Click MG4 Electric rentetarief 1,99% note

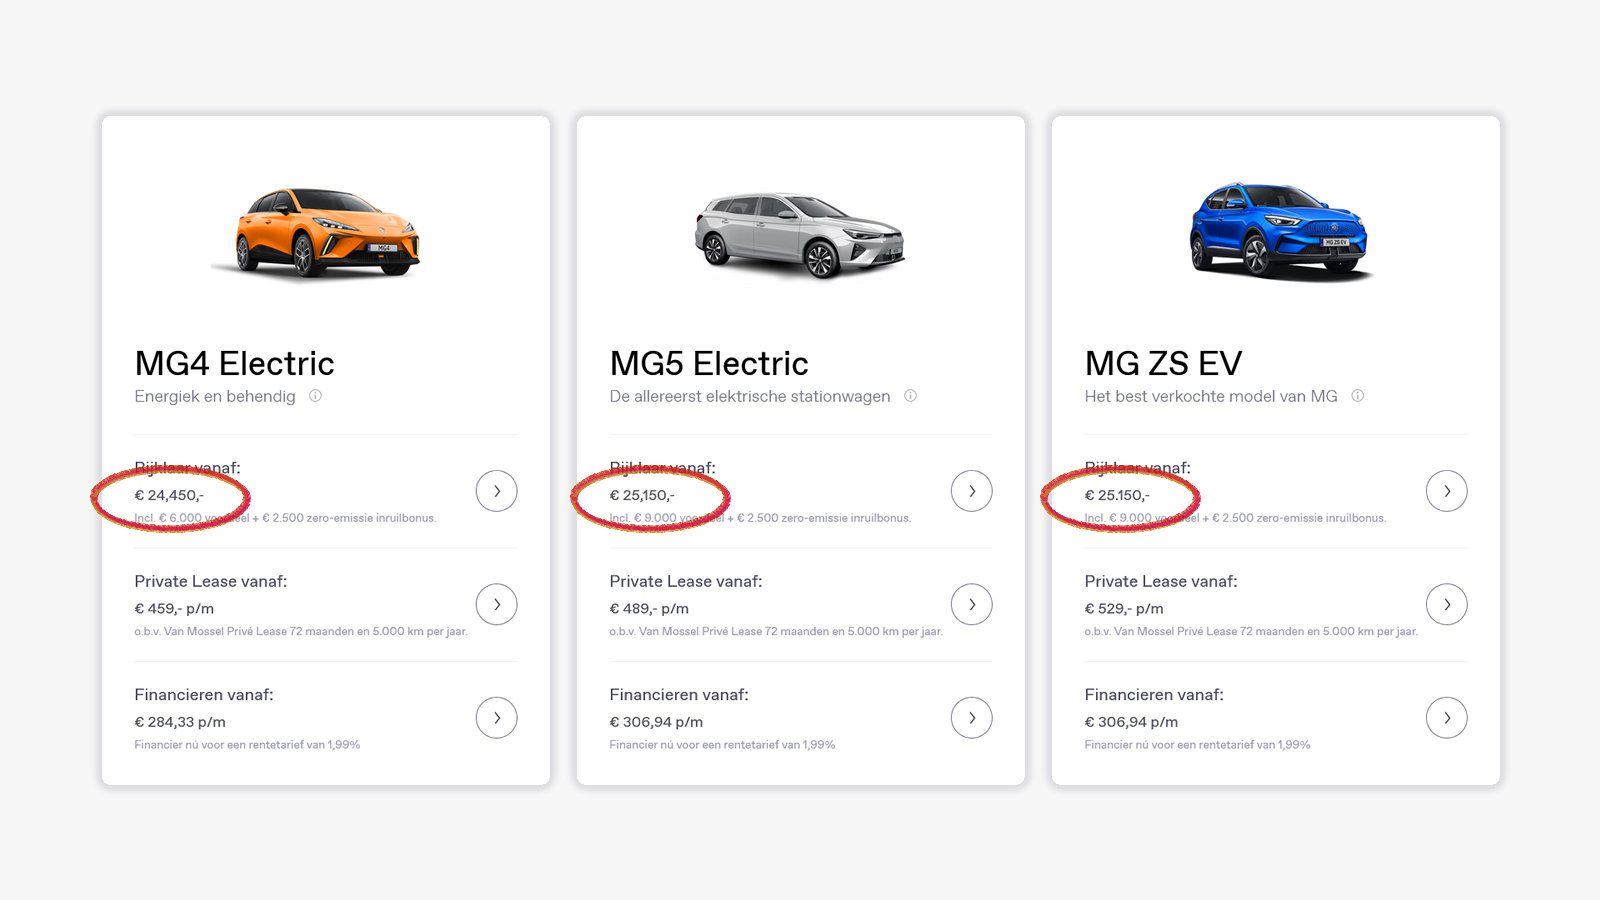[247, 744]
